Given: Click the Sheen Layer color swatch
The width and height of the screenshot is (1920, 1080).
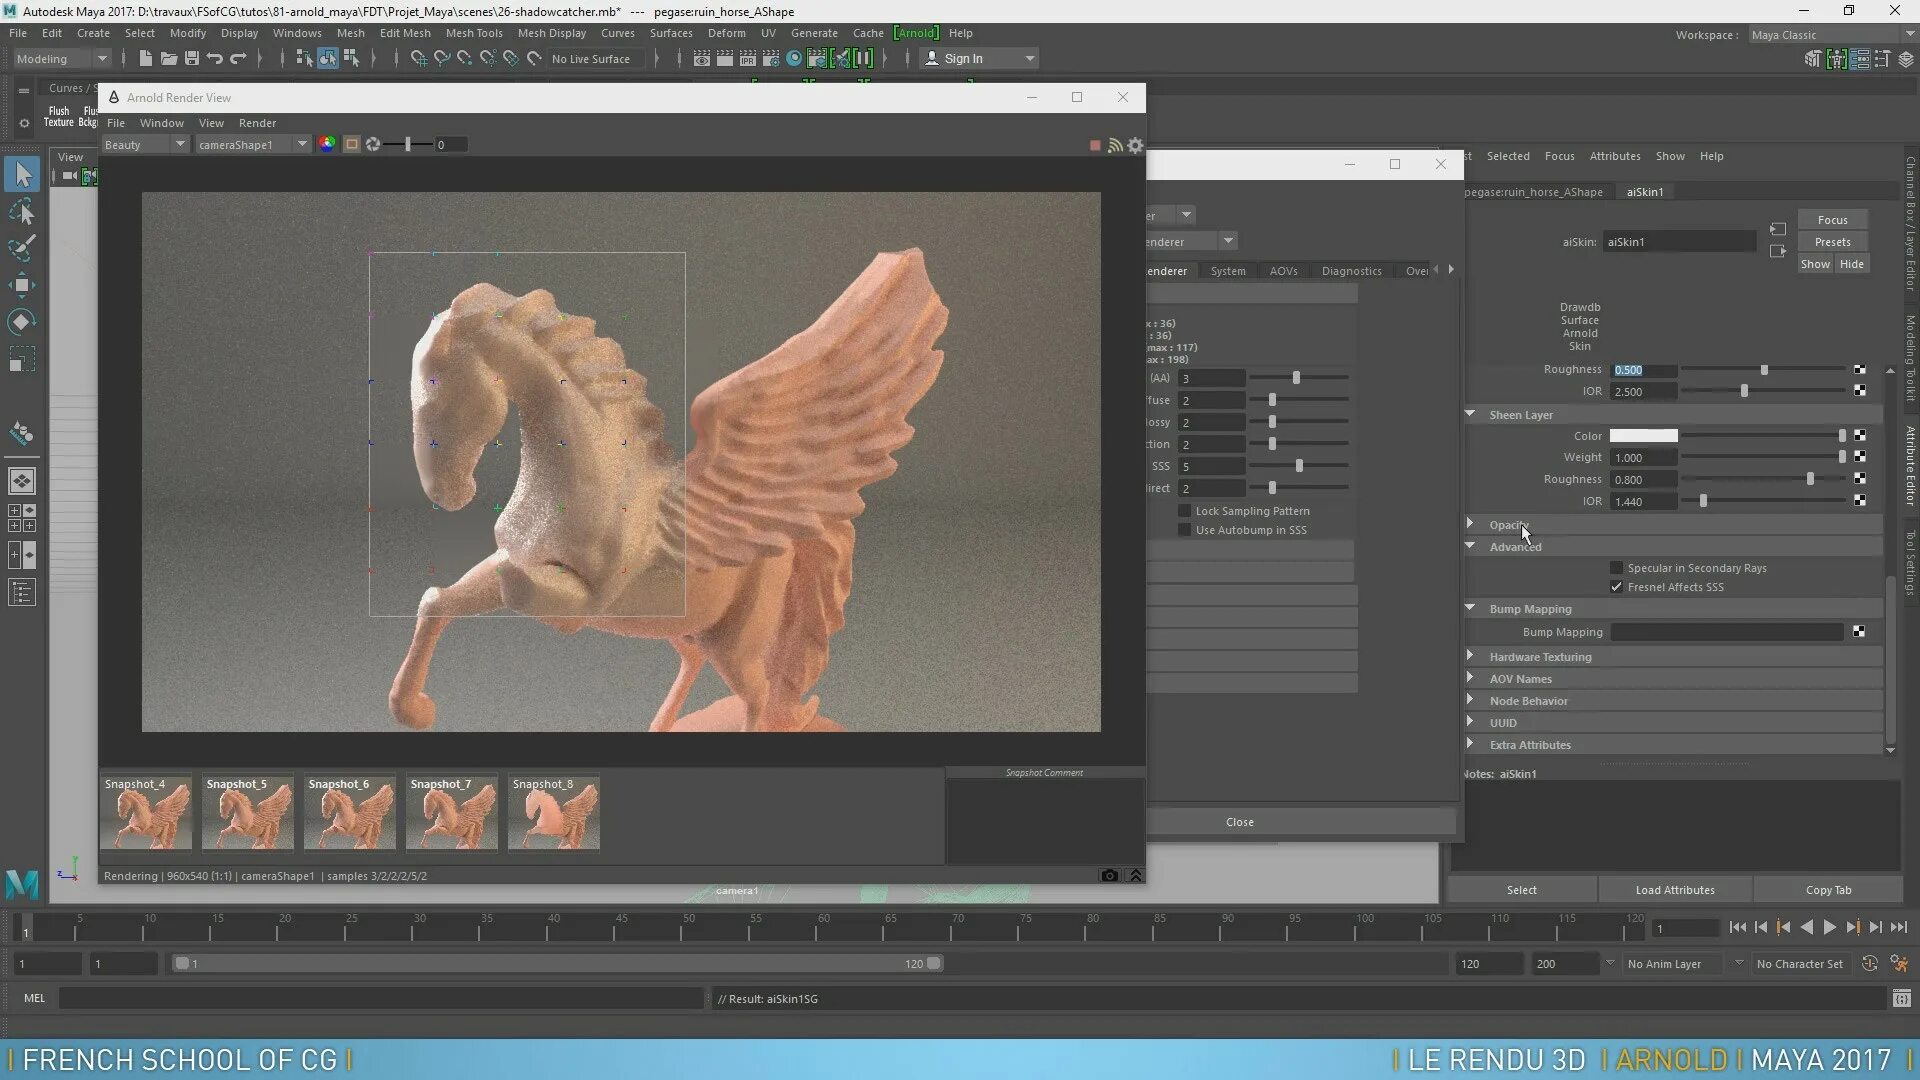Looking at the screenshot, I should (x=1645, y=435).
